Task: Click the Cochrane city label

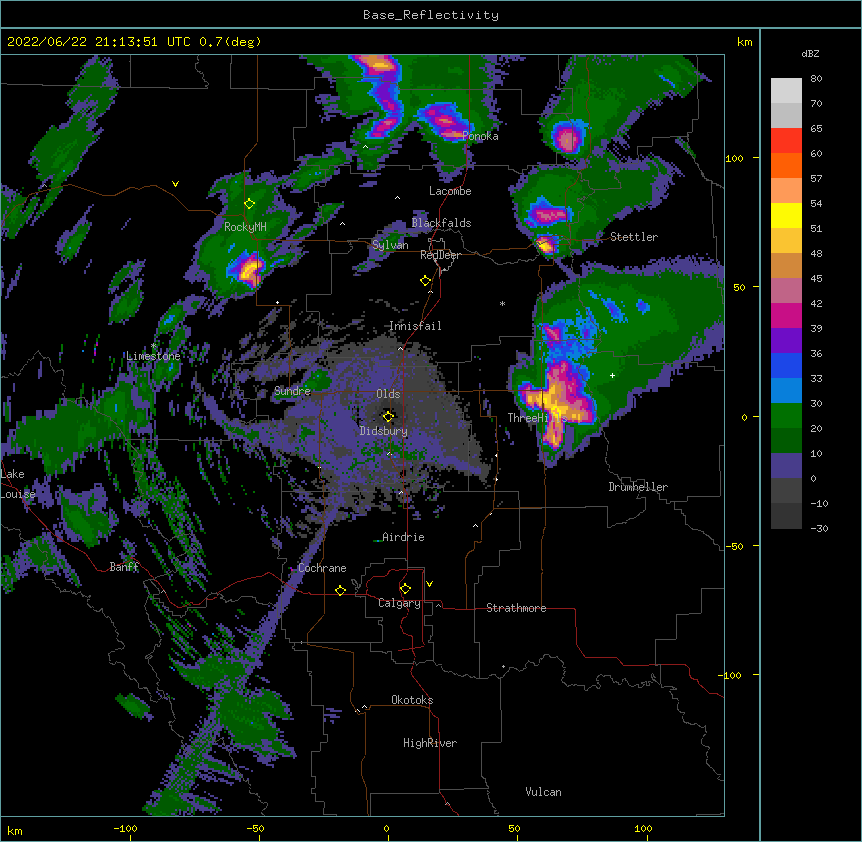Action: (x=322, y=568)
